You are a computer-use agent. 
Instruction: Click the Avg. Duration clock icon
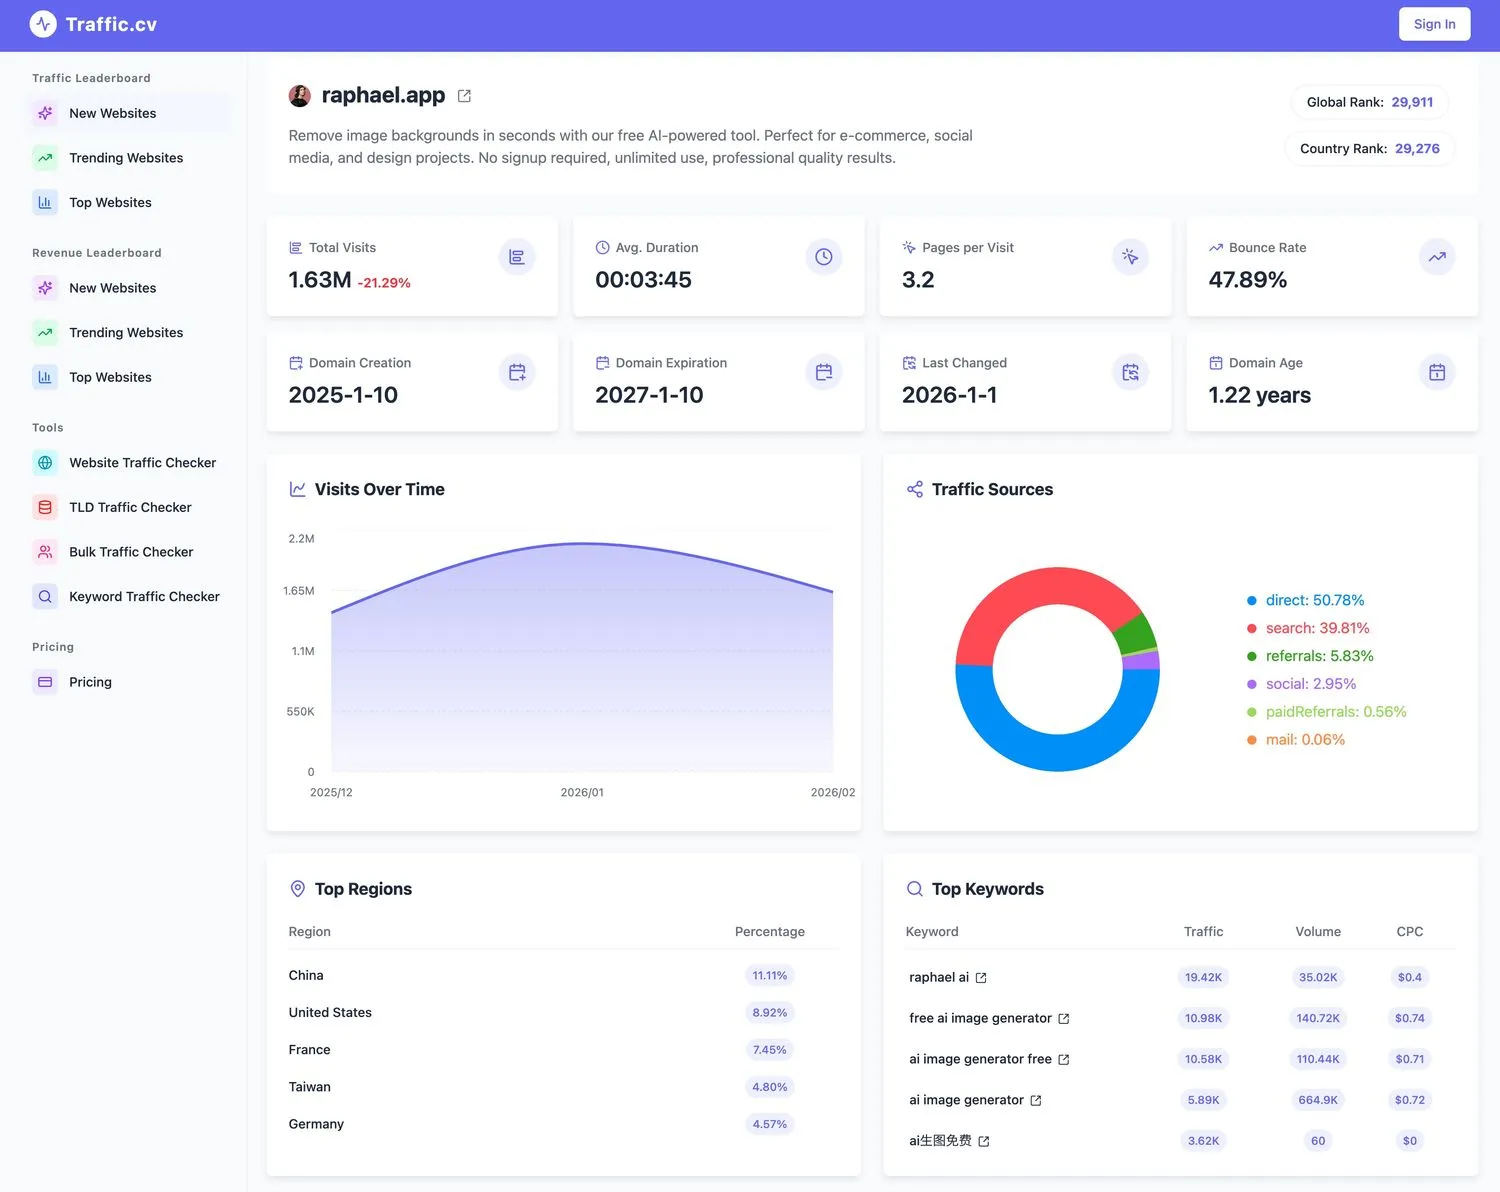(824, 257)
